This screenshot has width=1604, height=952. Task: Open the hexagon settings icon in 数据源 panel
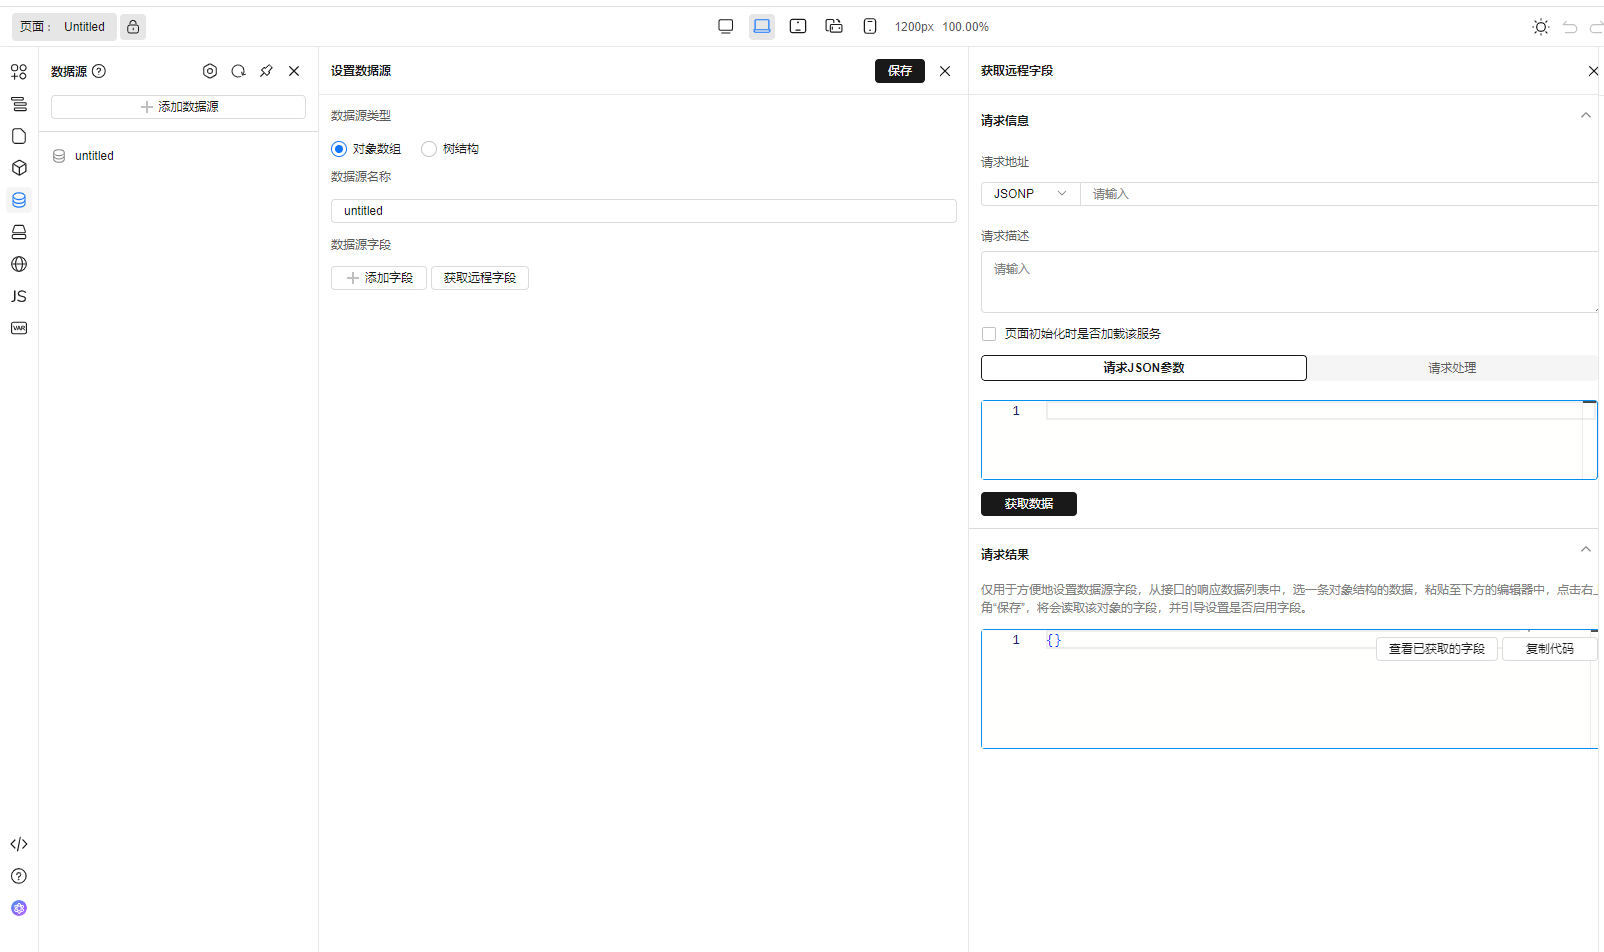(x=210, y=71)
